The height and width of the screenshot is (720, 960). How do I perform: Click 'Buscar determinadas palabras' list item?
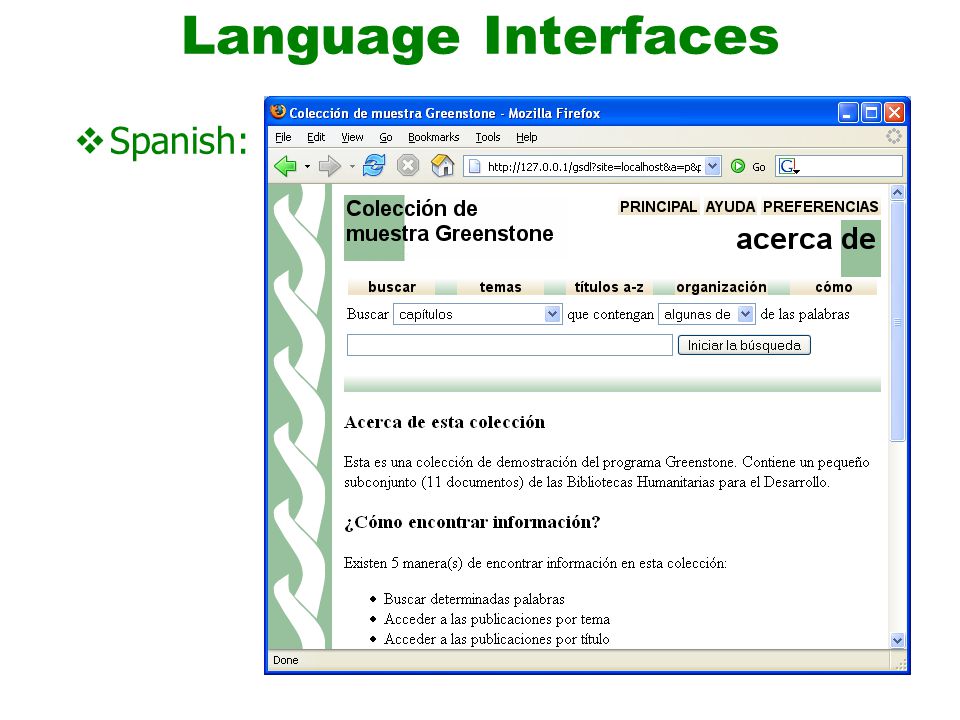click(474, 599)
